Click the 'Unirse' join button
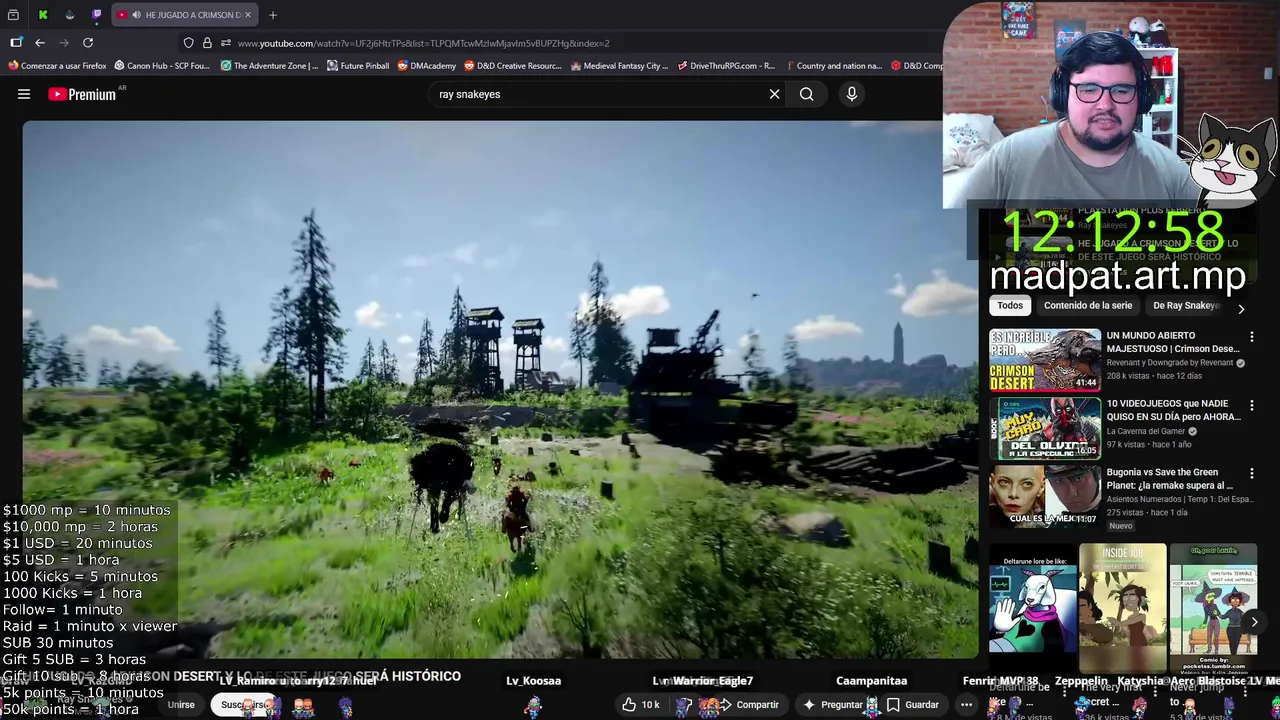1280x720 pixels. click(x=181, y=705)
